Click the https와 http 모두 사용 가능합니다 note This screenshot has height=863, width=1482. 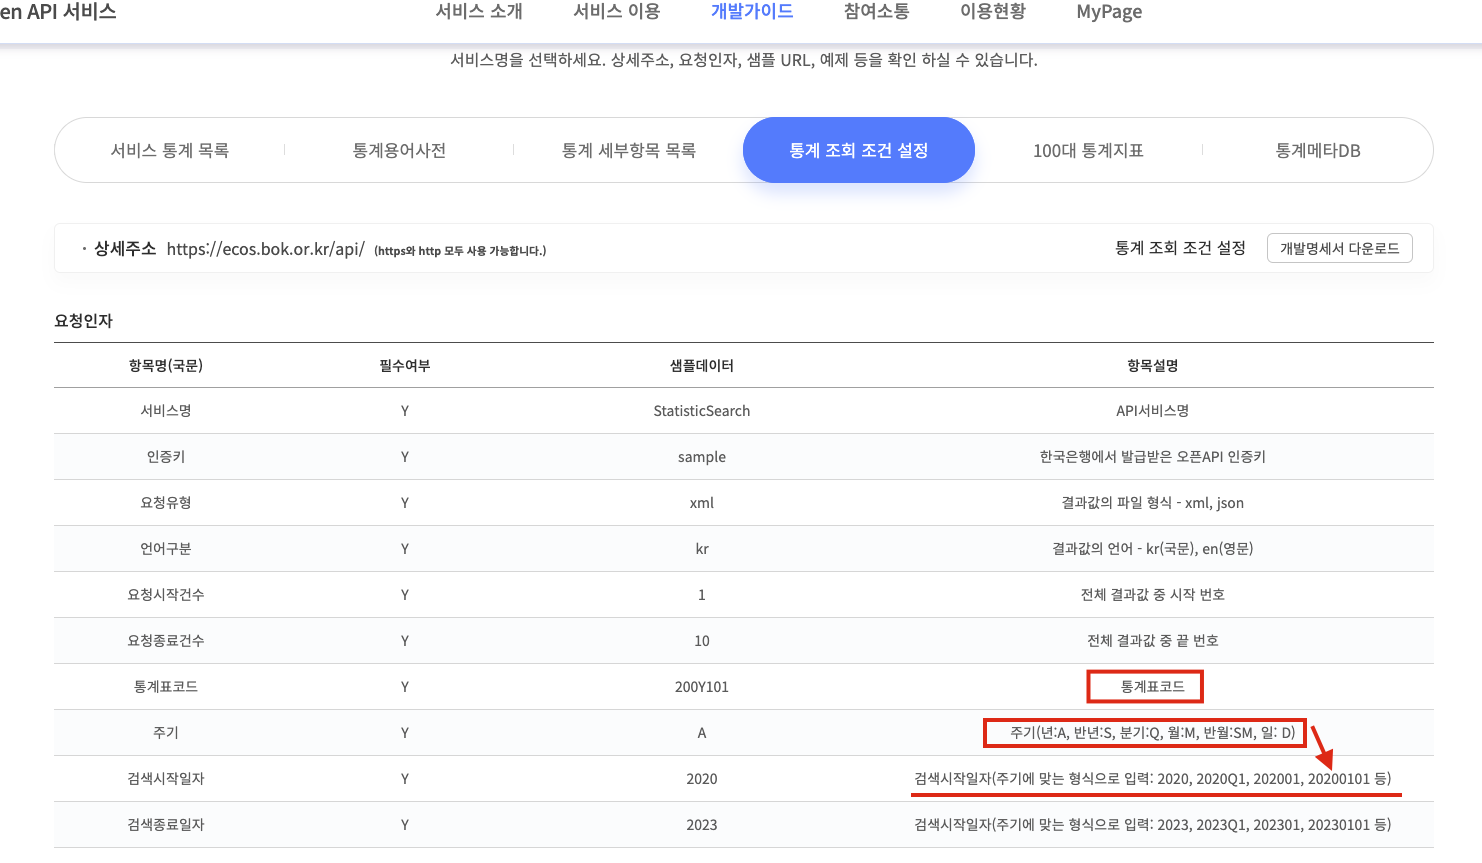[460, 251]
